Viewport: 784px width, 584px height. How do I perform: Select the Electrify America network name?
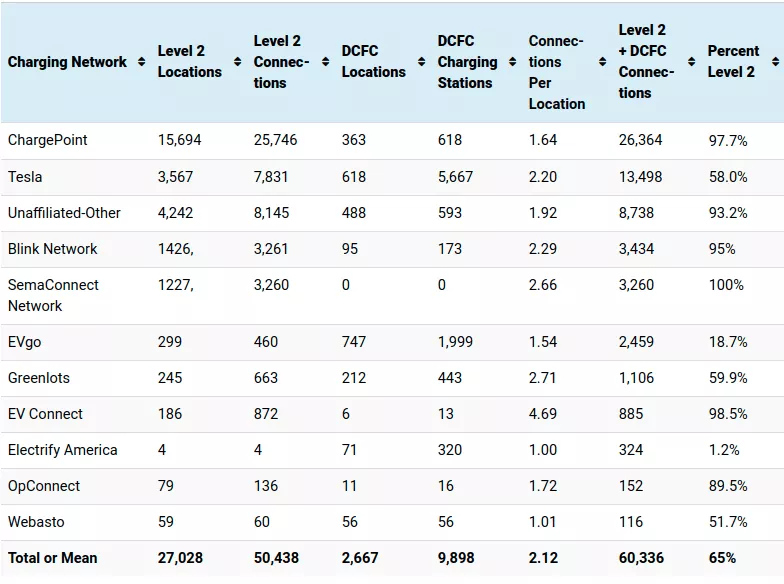(x=62, y=450)
